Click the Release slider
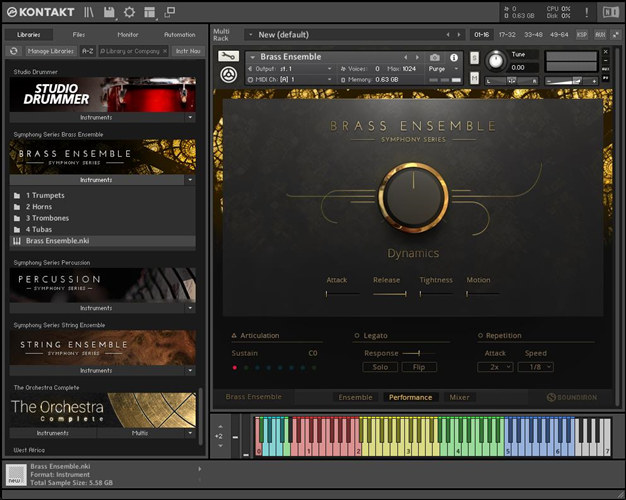Screen dimensions: 626x500 click(x=389, y=294)
